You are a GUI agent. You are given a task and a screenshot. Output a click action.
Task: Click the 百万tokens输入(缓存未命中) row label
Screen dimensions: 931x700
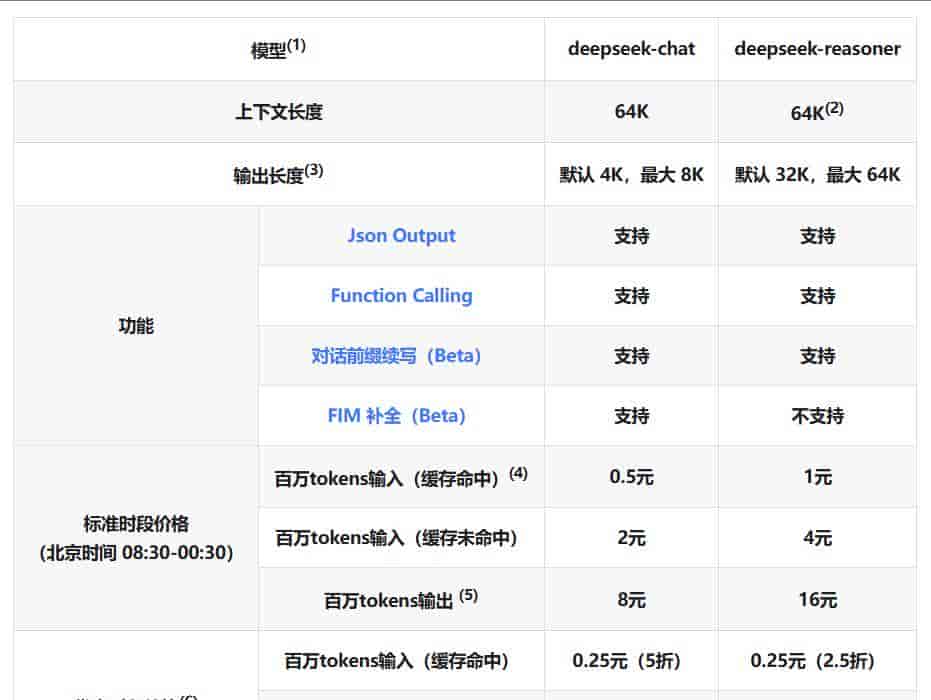point(396,538)
